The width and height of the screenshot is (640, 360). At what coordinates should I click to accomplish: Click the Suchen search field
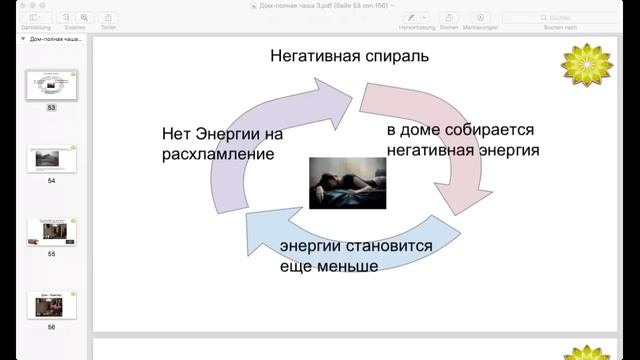560,18
